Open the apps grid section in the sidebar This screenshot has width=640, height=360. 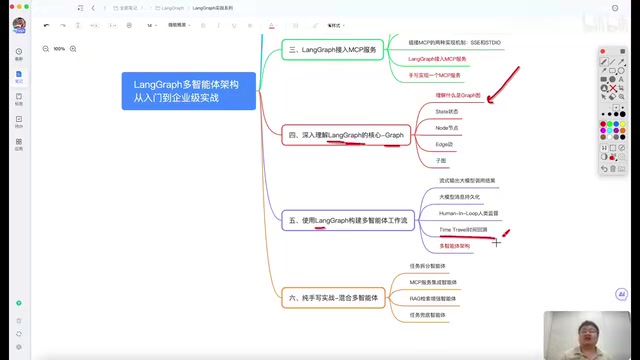click(x=19, y=144)
